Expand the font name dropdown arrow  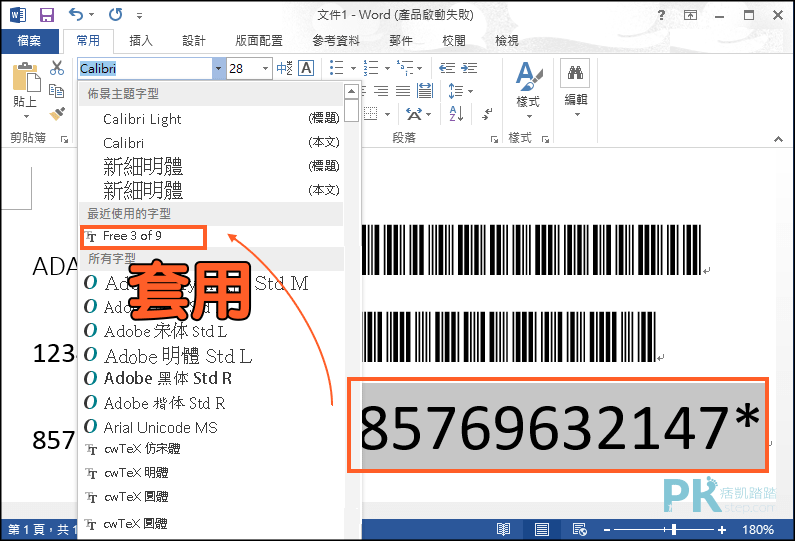click(219, 68)
